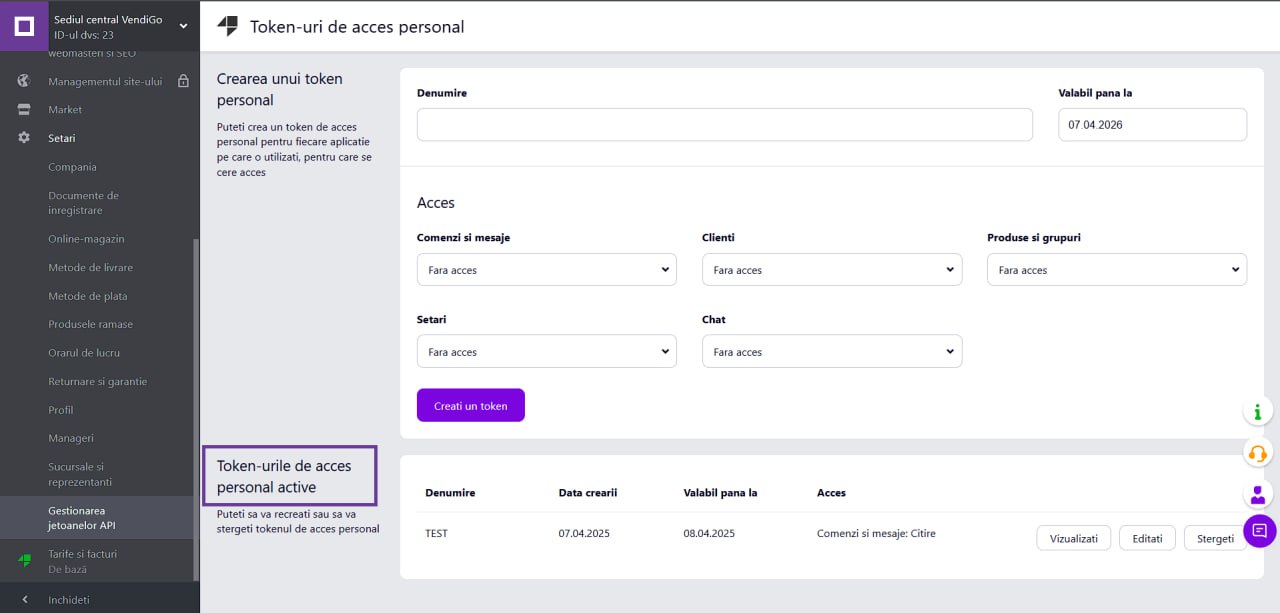The height and width of the screenshot is (613, 1280).
Task: Open the Chat access dropdown
Action: (832, 352)
